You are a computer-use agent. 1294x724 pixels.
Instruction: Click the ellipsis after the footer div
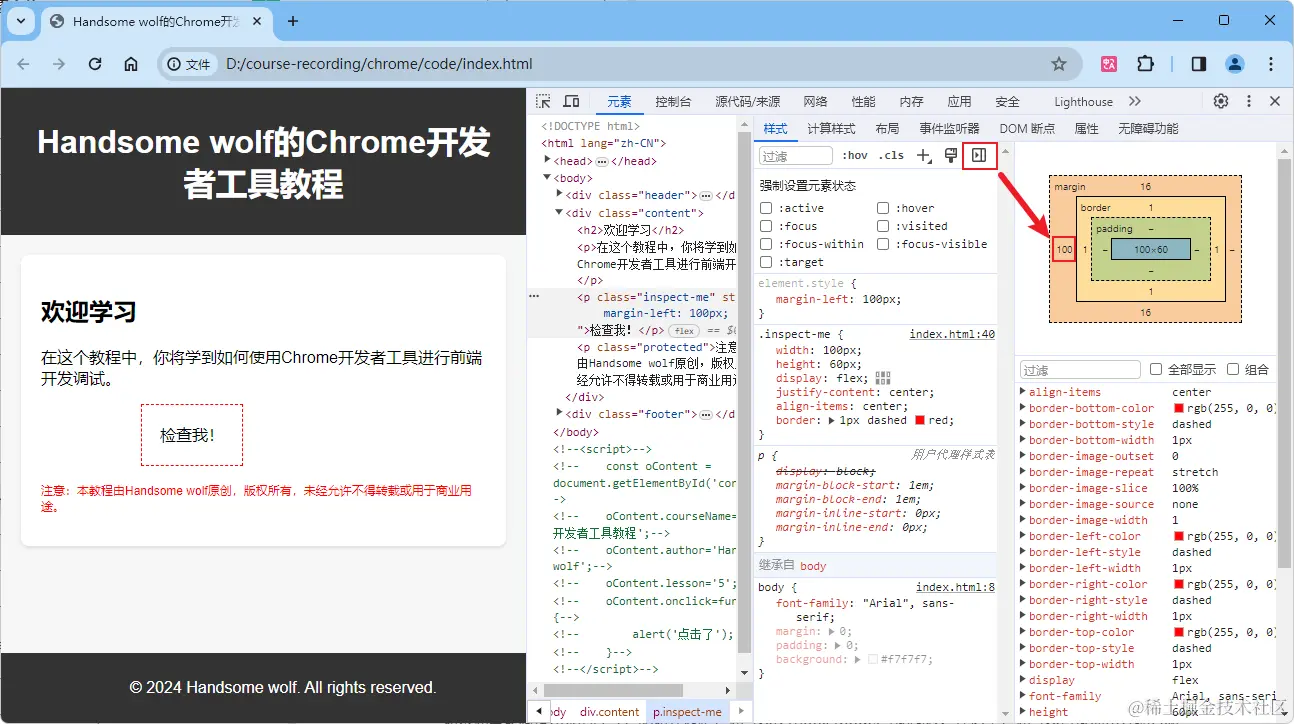[706, 414]
